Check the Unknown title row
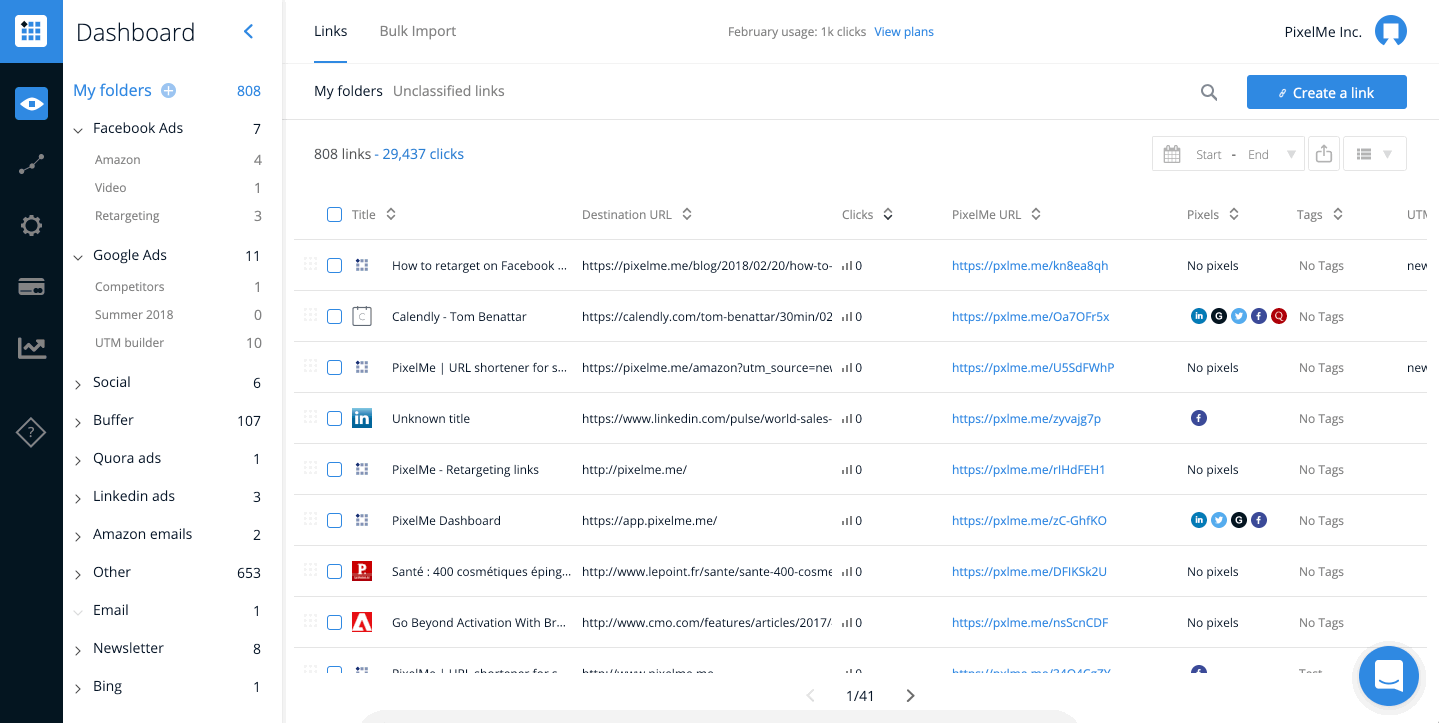Screen dimensions: 1439x723 pos(334,418)
